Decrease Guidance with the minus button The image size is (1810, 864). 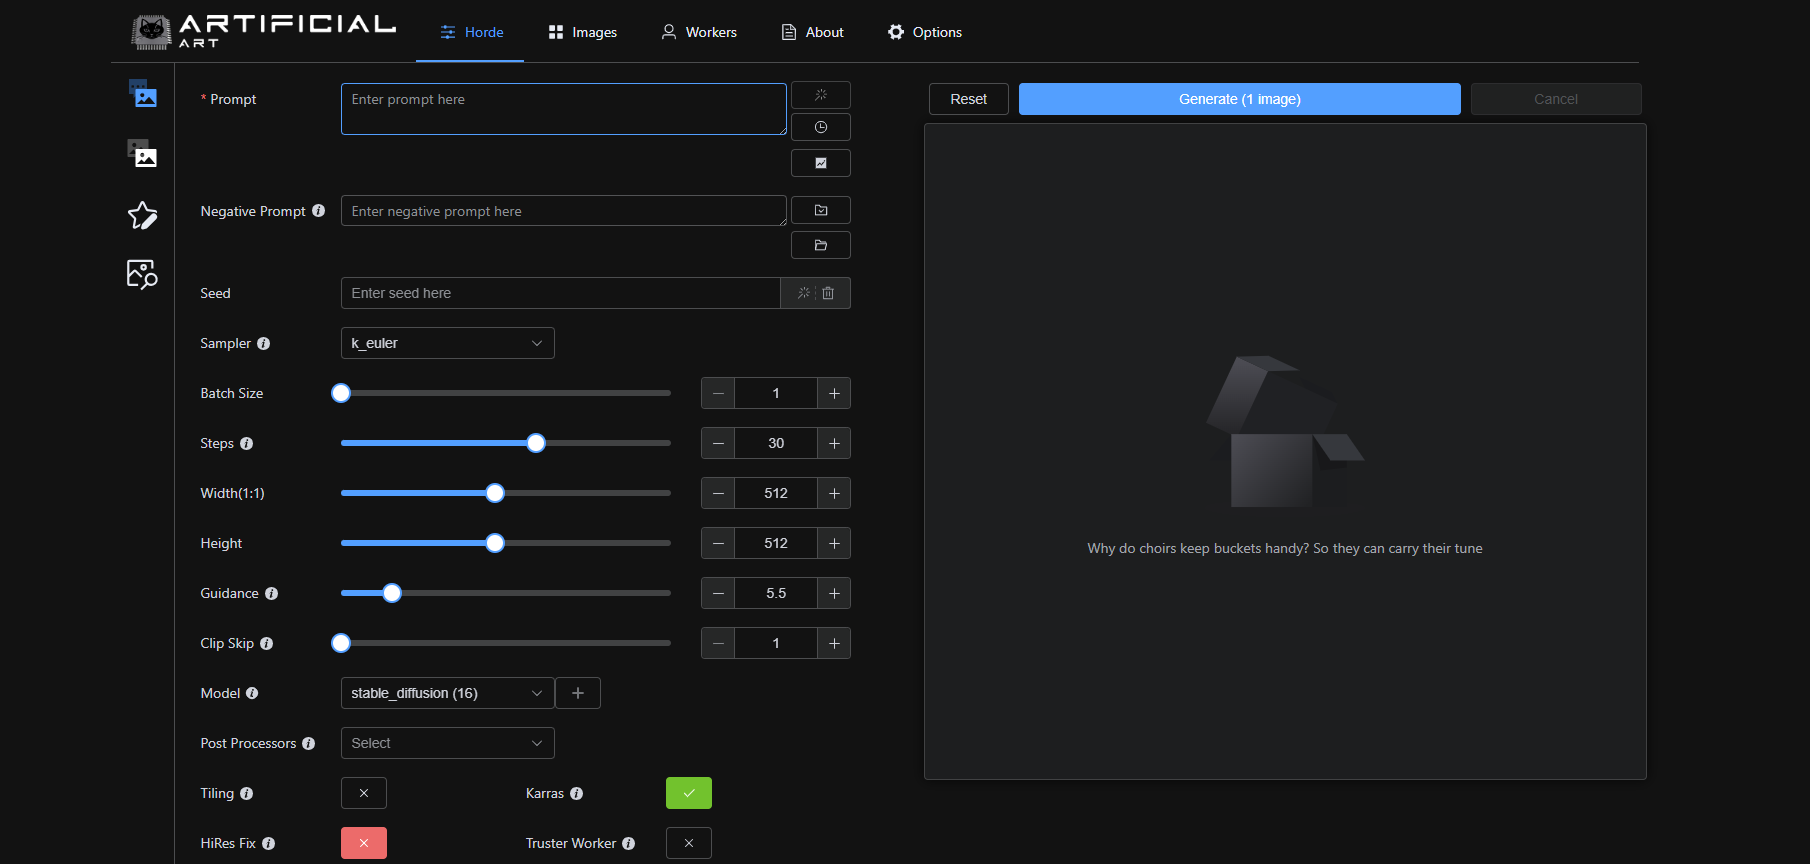coord(718,593)
